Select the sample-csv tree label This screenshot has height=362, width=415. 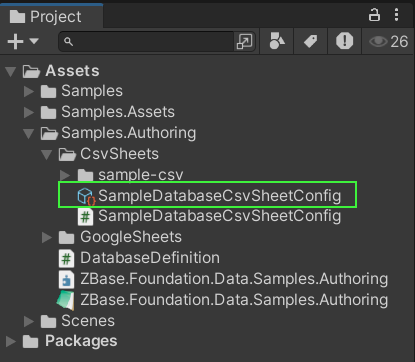tap(141, 175)
